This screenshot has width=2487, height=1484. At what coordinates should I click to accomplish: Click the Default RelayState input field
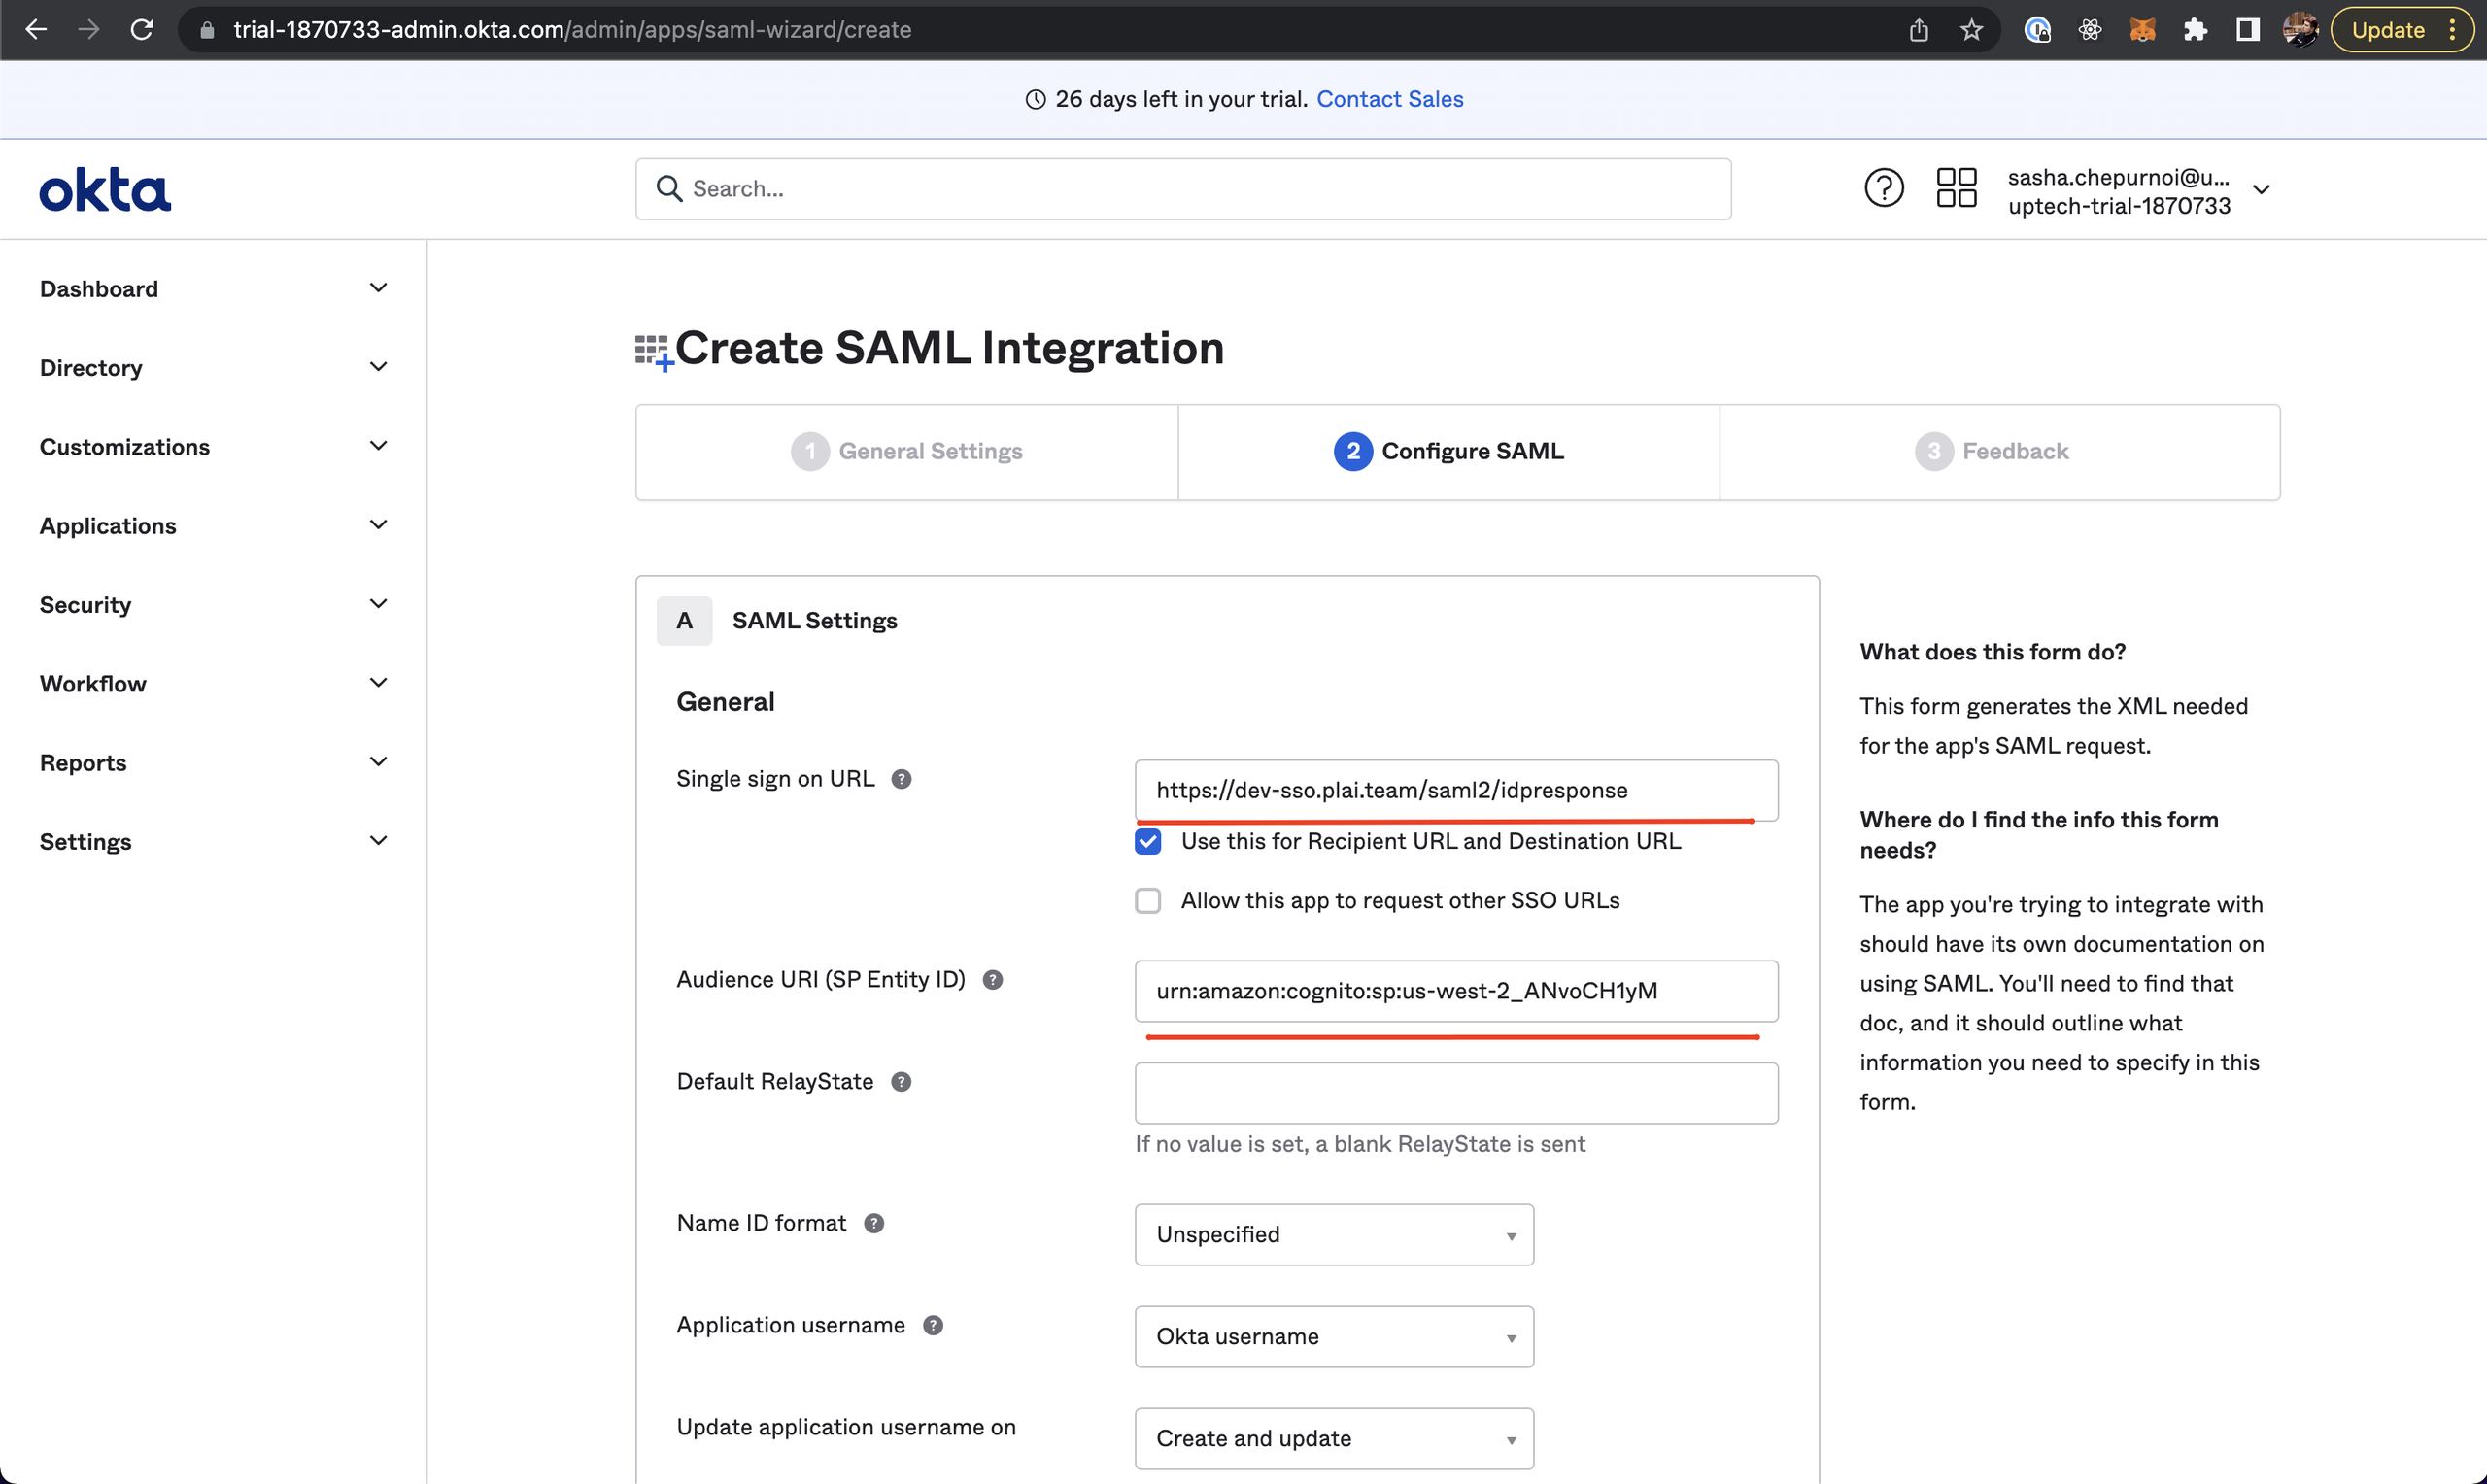(1455, 1093)
